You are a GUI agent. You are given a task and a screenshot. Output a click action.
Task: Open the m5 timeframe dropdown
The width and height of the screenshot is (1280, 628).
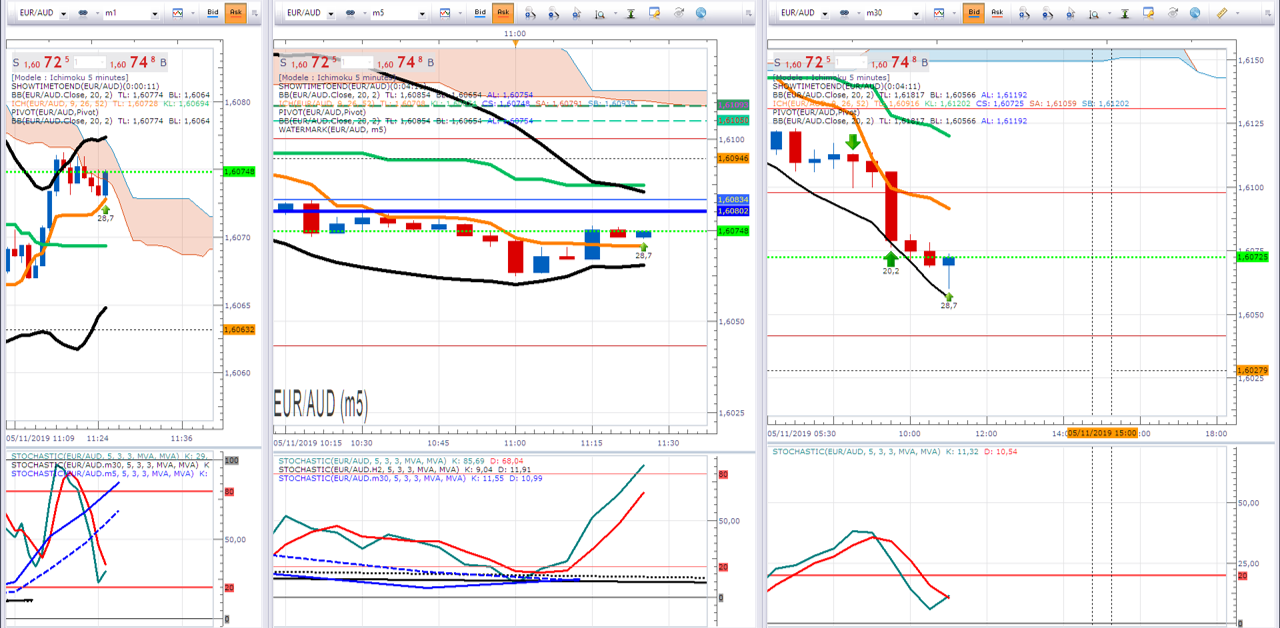coord(422,14)
